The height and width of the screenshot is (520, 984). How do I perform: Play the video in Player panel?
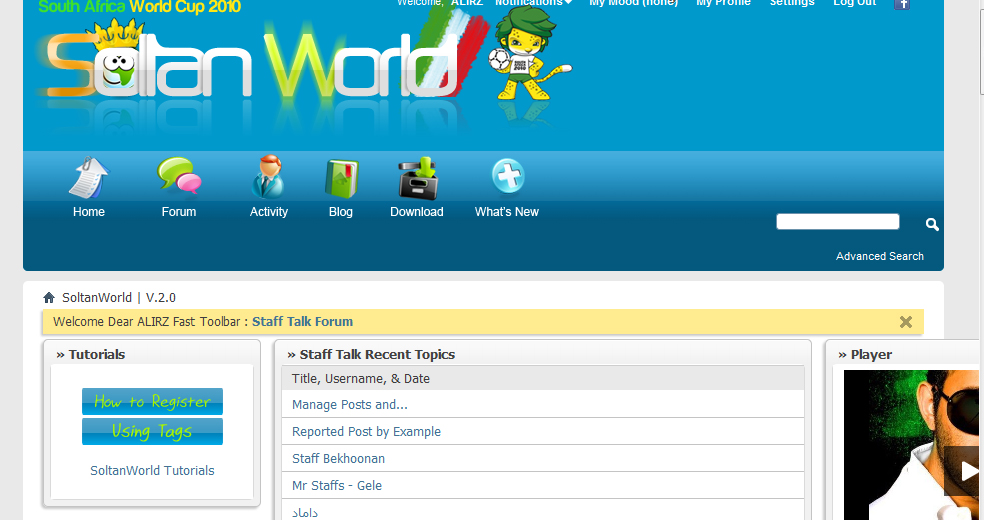[968, 470]
